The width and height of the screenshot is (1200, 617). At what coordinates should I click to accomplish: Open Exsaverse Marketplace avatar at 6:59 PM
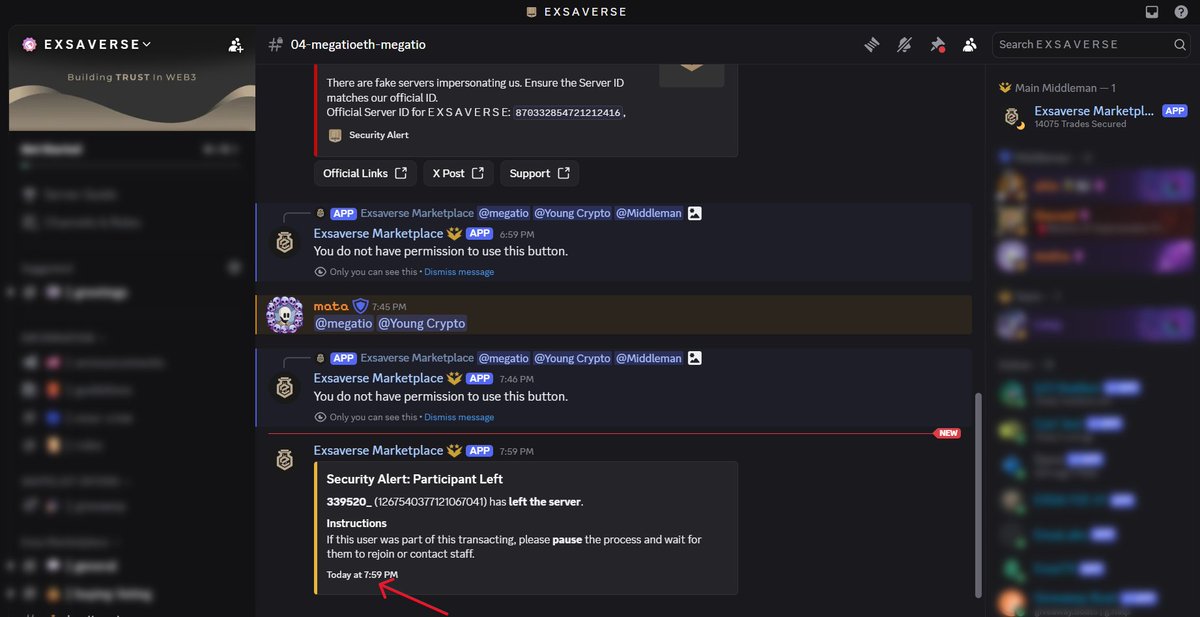(x=284, y=243)
